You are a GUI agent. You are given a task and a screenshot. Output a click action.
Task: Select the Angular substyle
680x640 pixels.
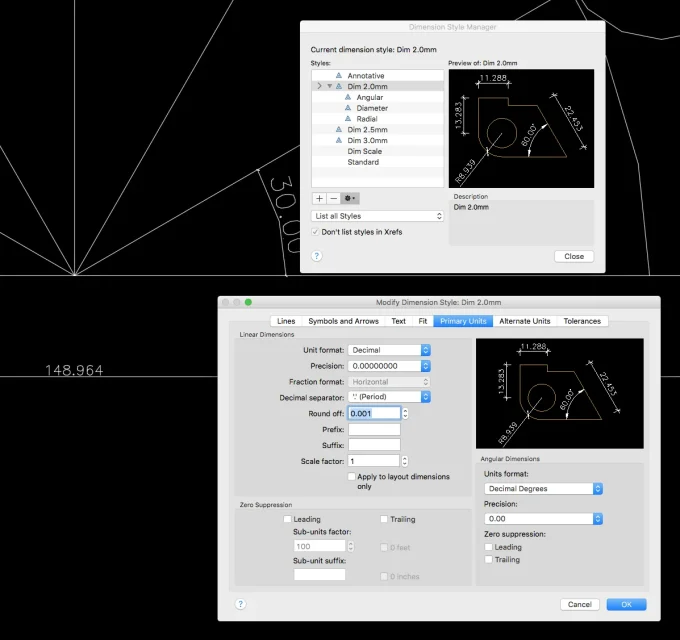[377, 97]
